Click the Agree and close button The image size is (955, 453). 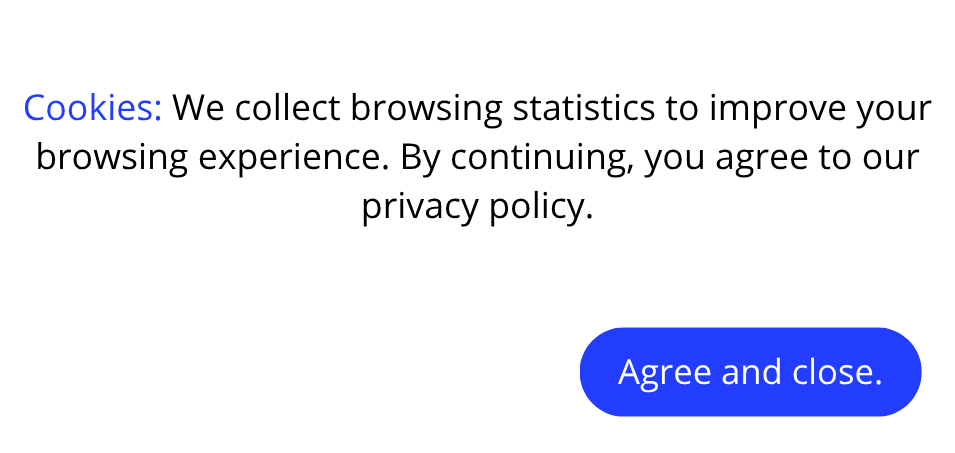(750, 372)
